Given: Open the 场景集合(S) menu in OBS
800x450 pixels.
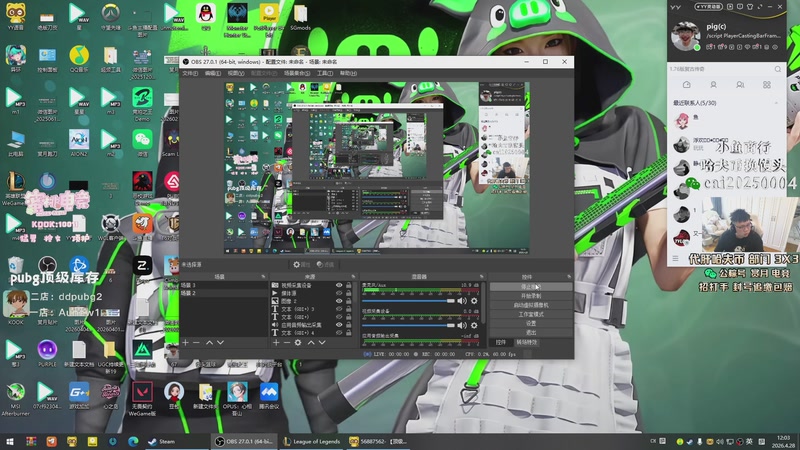Looking at the screenshot, I should (297, 73).
